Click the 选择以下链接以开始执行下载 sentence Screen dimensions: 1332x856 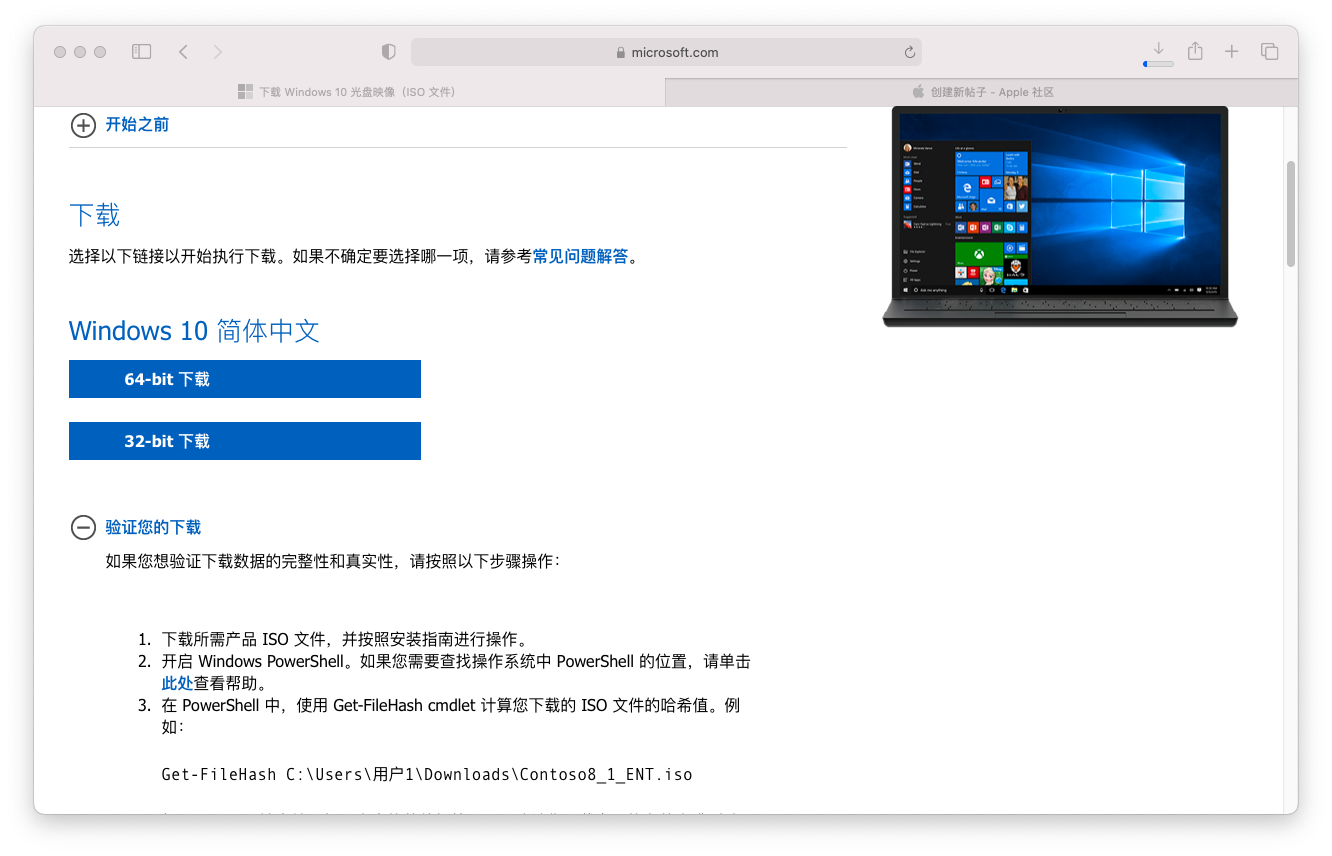point(354,256)
